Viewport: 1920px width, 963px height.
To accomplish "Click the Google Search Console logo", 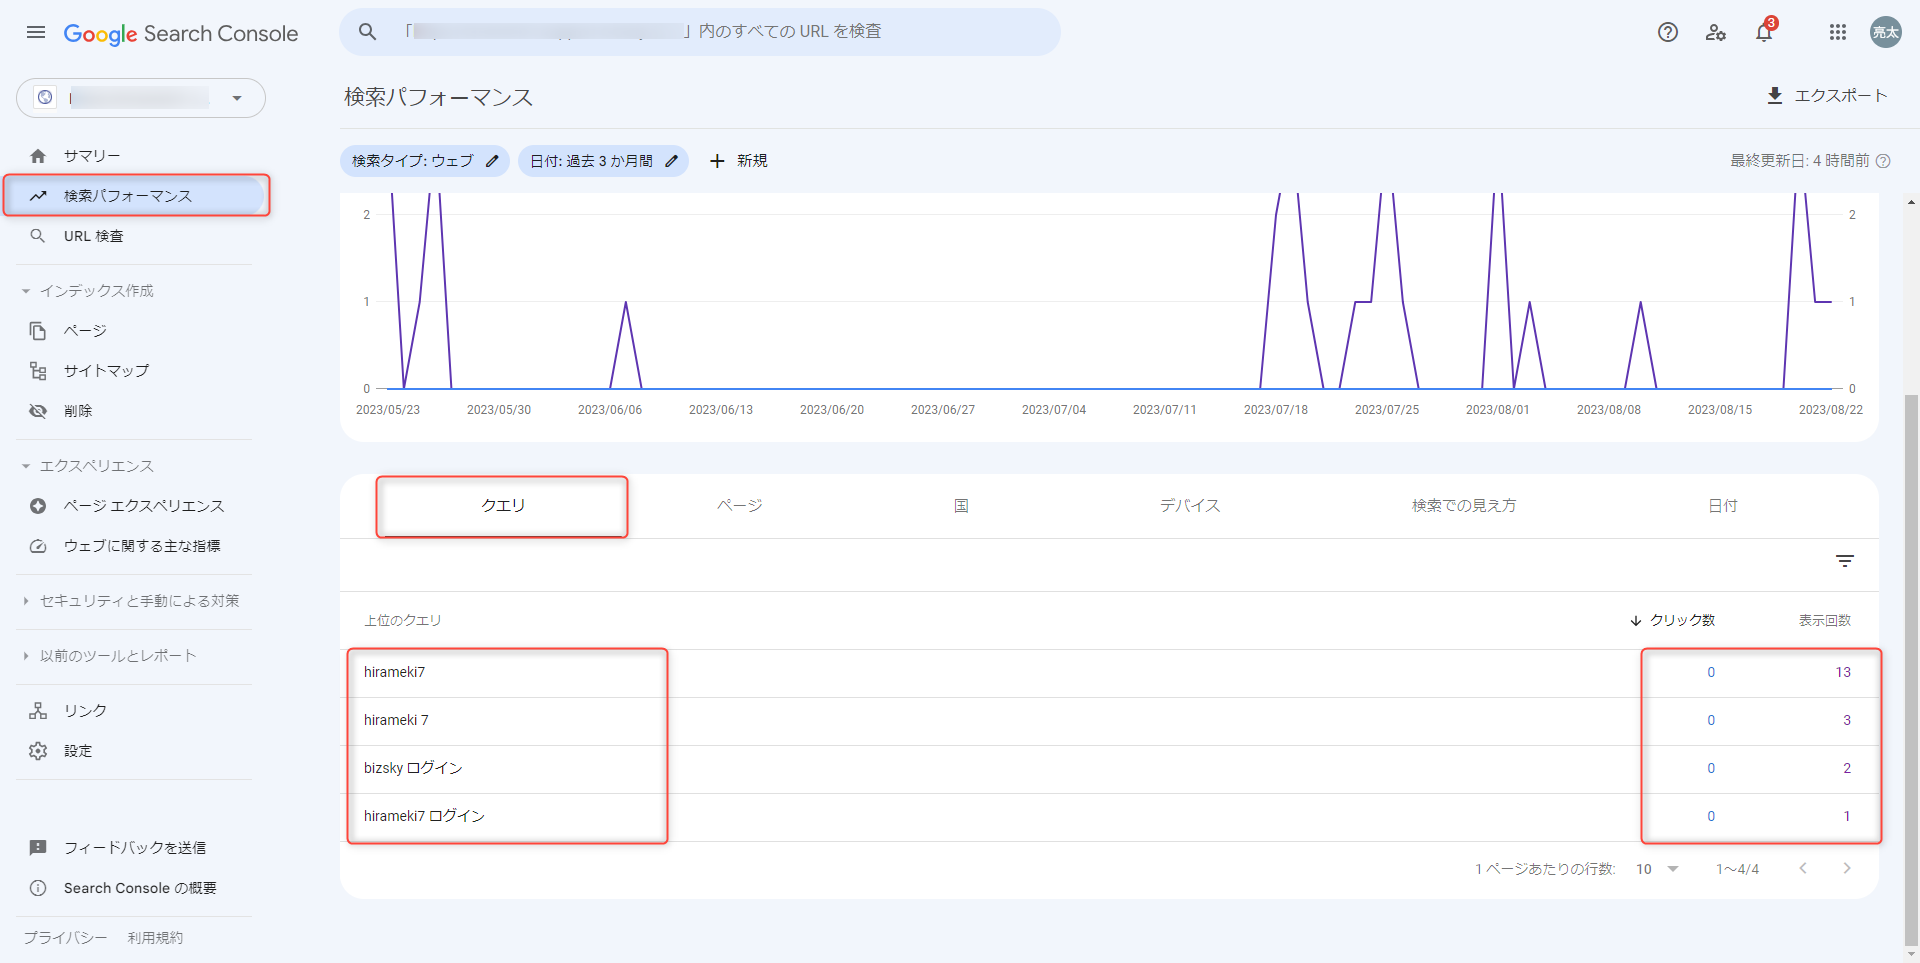I will pyautogui.click(x=181, y=33).
